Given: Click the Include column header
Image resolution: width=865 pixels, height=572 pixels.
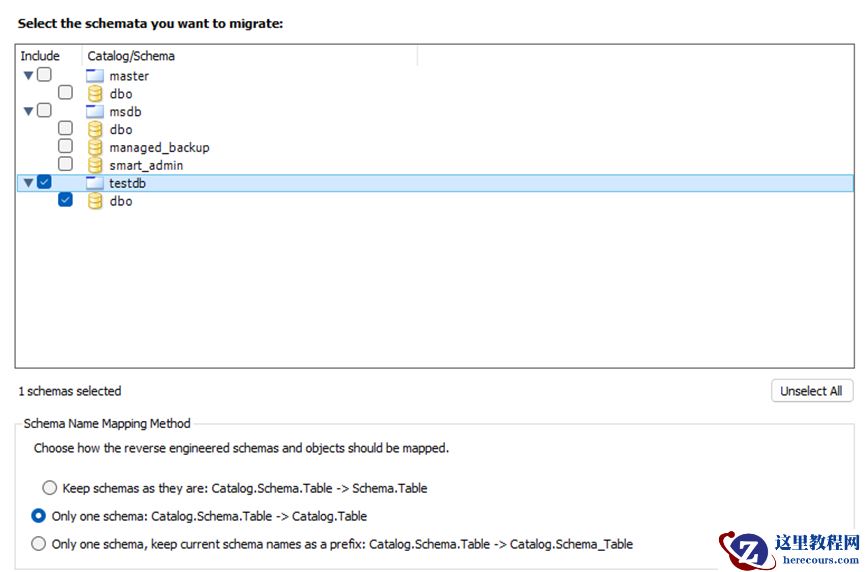Looking at the screenshot, I should click(41, 56).
